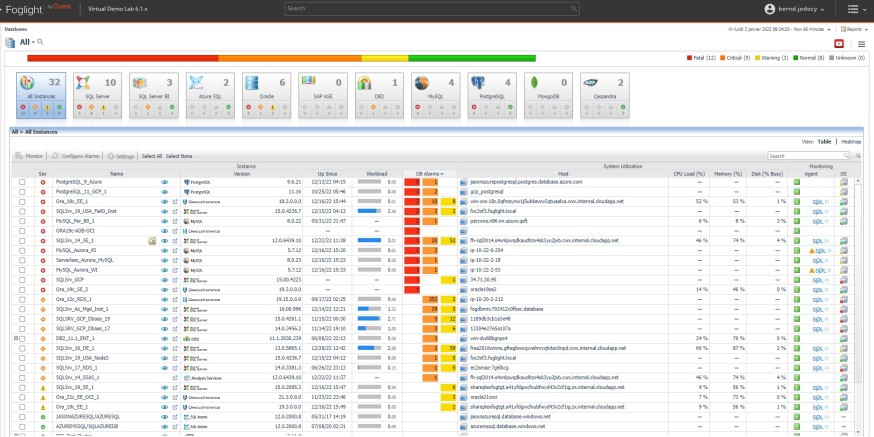Click normal severity icon for JASONAZURESQL/AZURESQL
Image resolution: width=874 pixels, height=437 pixels.
pos(43,417)
